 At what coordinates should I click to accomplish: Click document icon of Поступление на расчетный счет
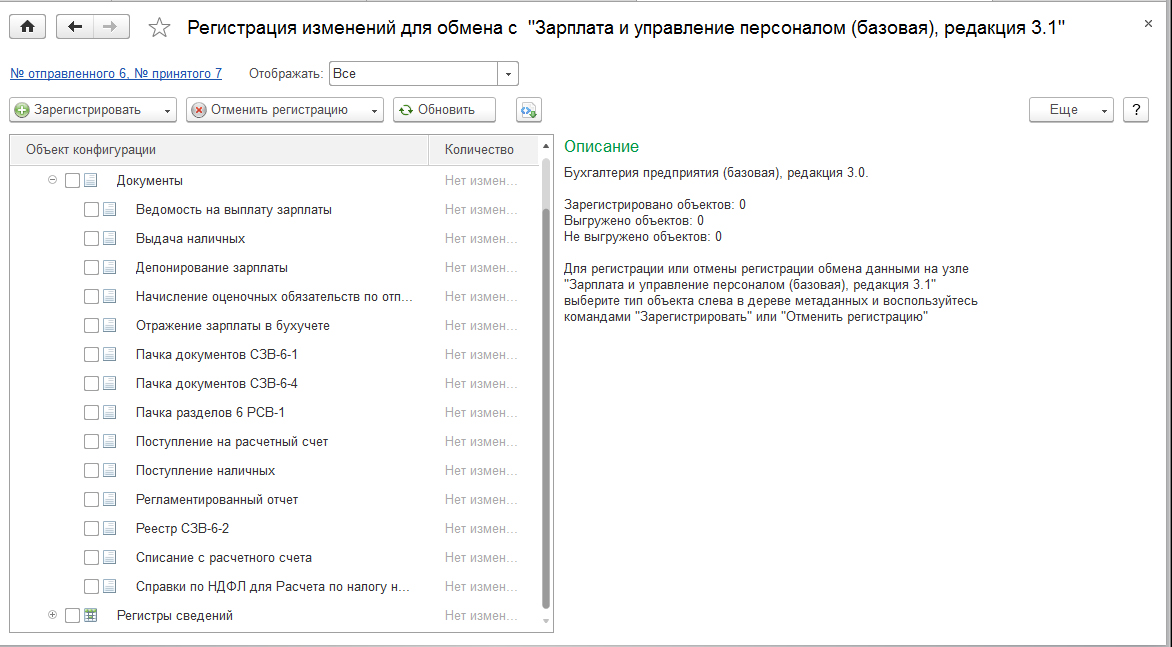110,442
